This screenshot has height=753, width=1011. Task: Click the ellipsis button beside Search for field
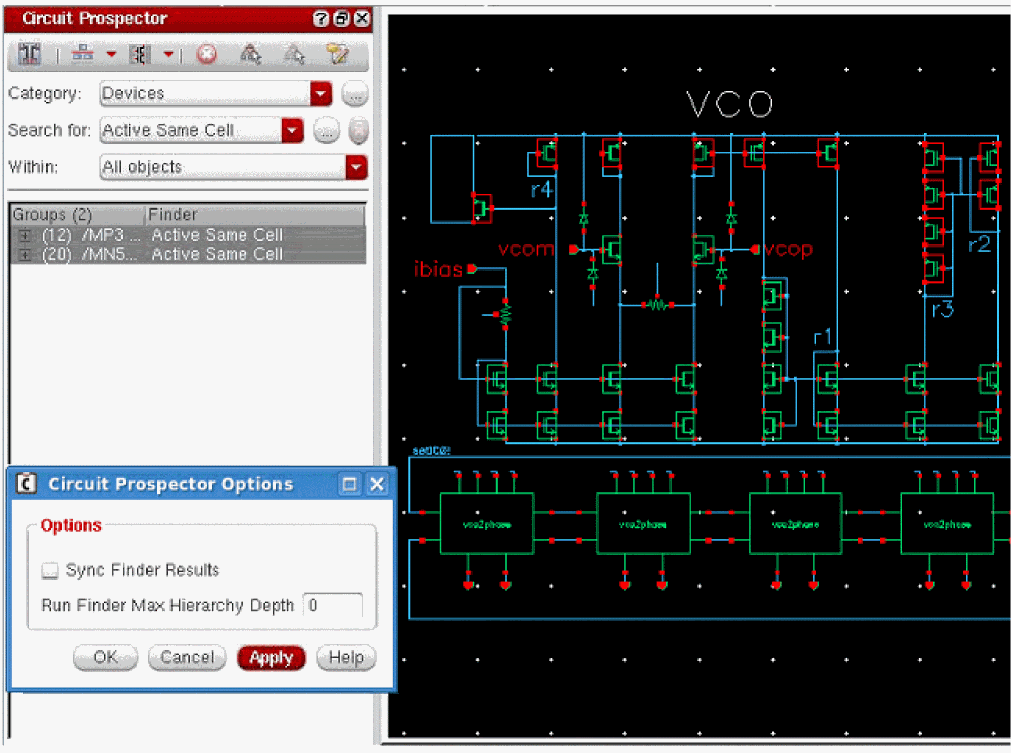[326, 131]
